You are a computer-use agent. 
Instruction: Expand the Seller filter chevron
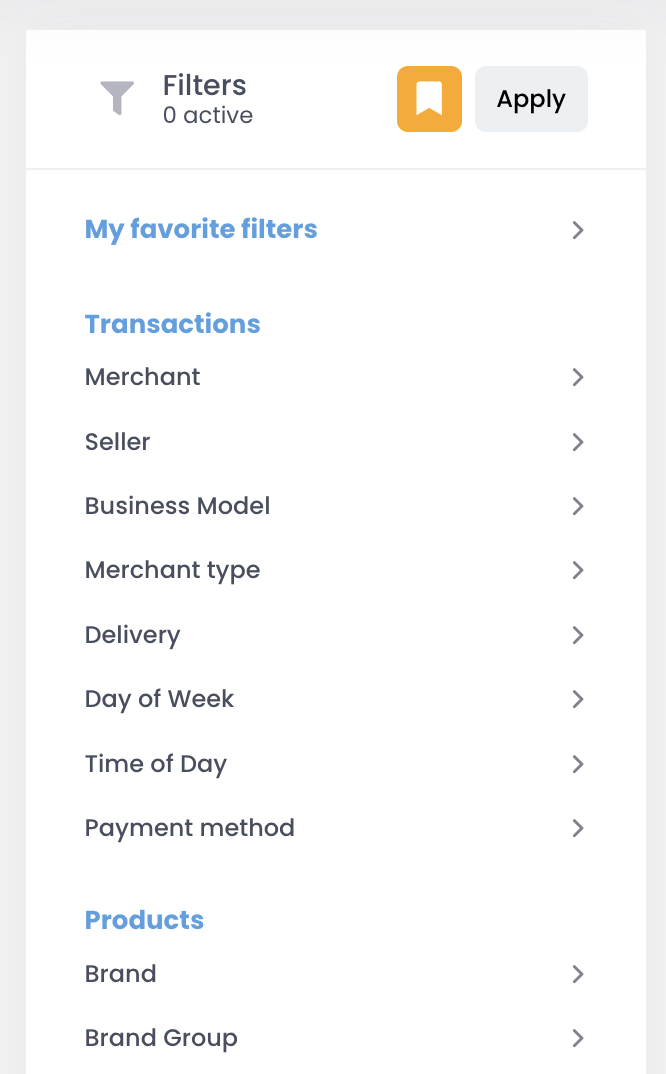(x=578, y=442)
